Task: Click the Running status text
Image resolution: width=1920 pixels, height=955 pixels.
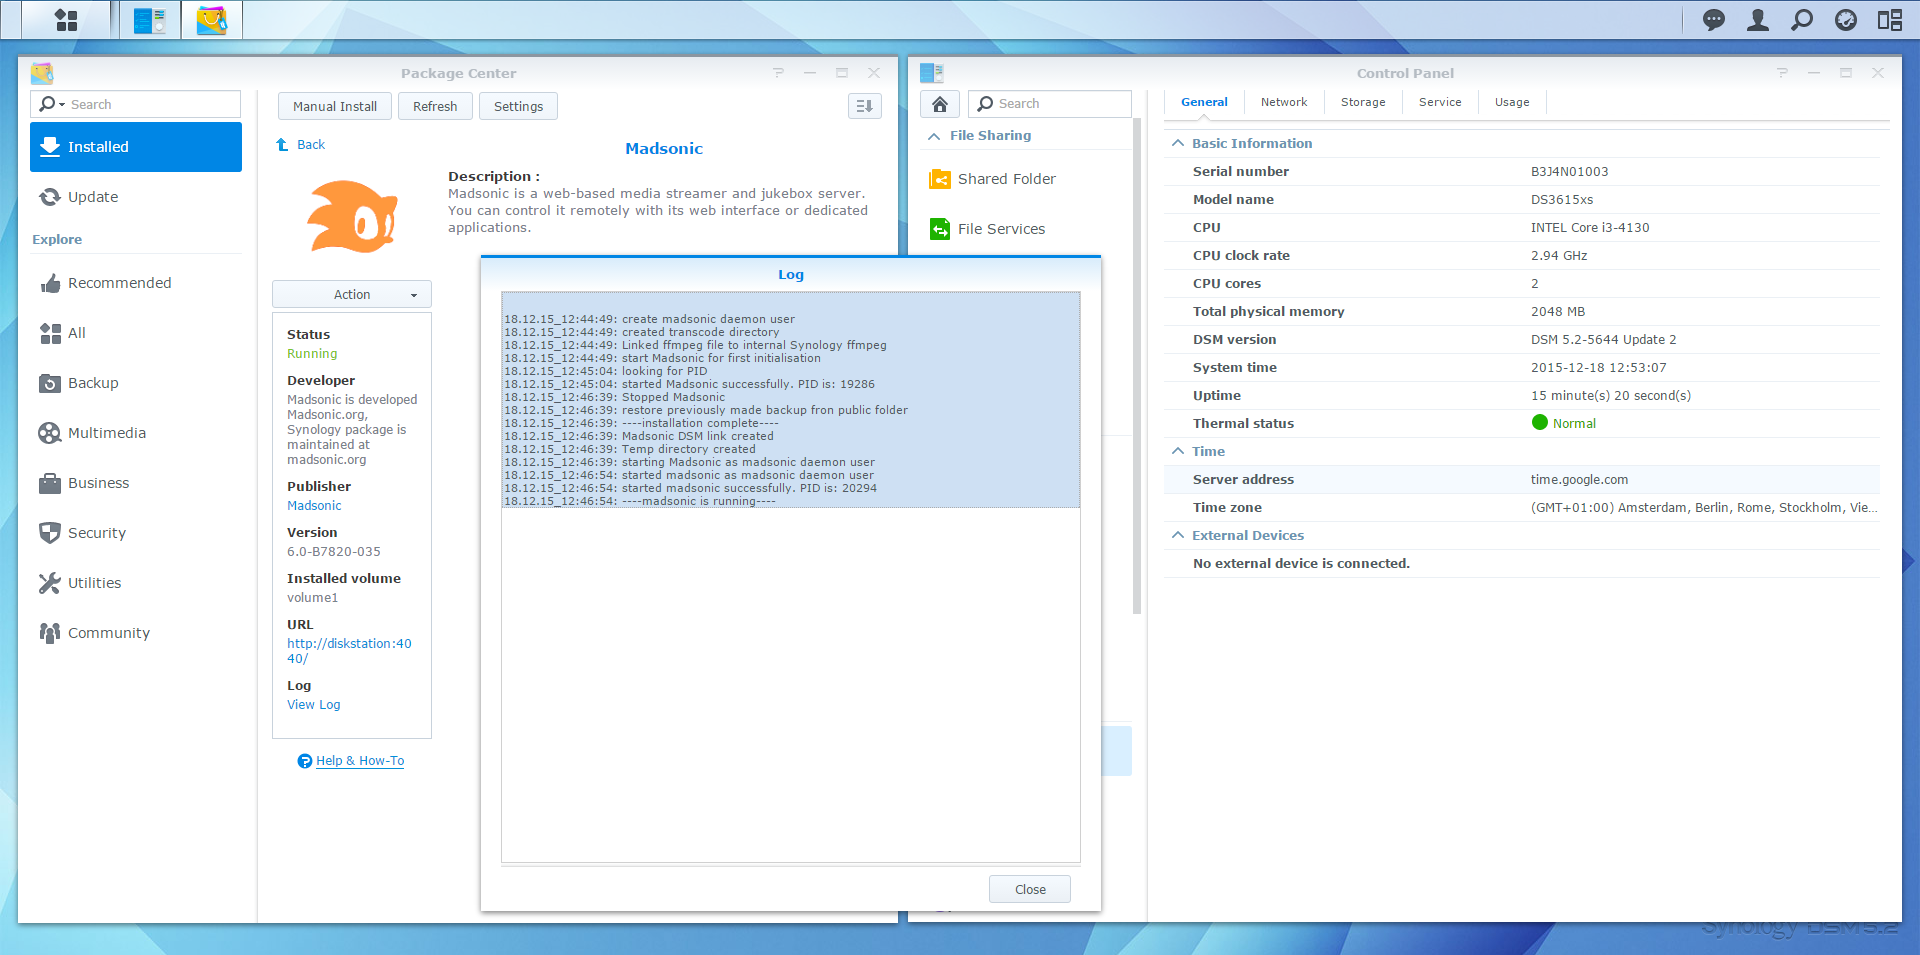Action: pyautogui.click(x=312, y=354)
